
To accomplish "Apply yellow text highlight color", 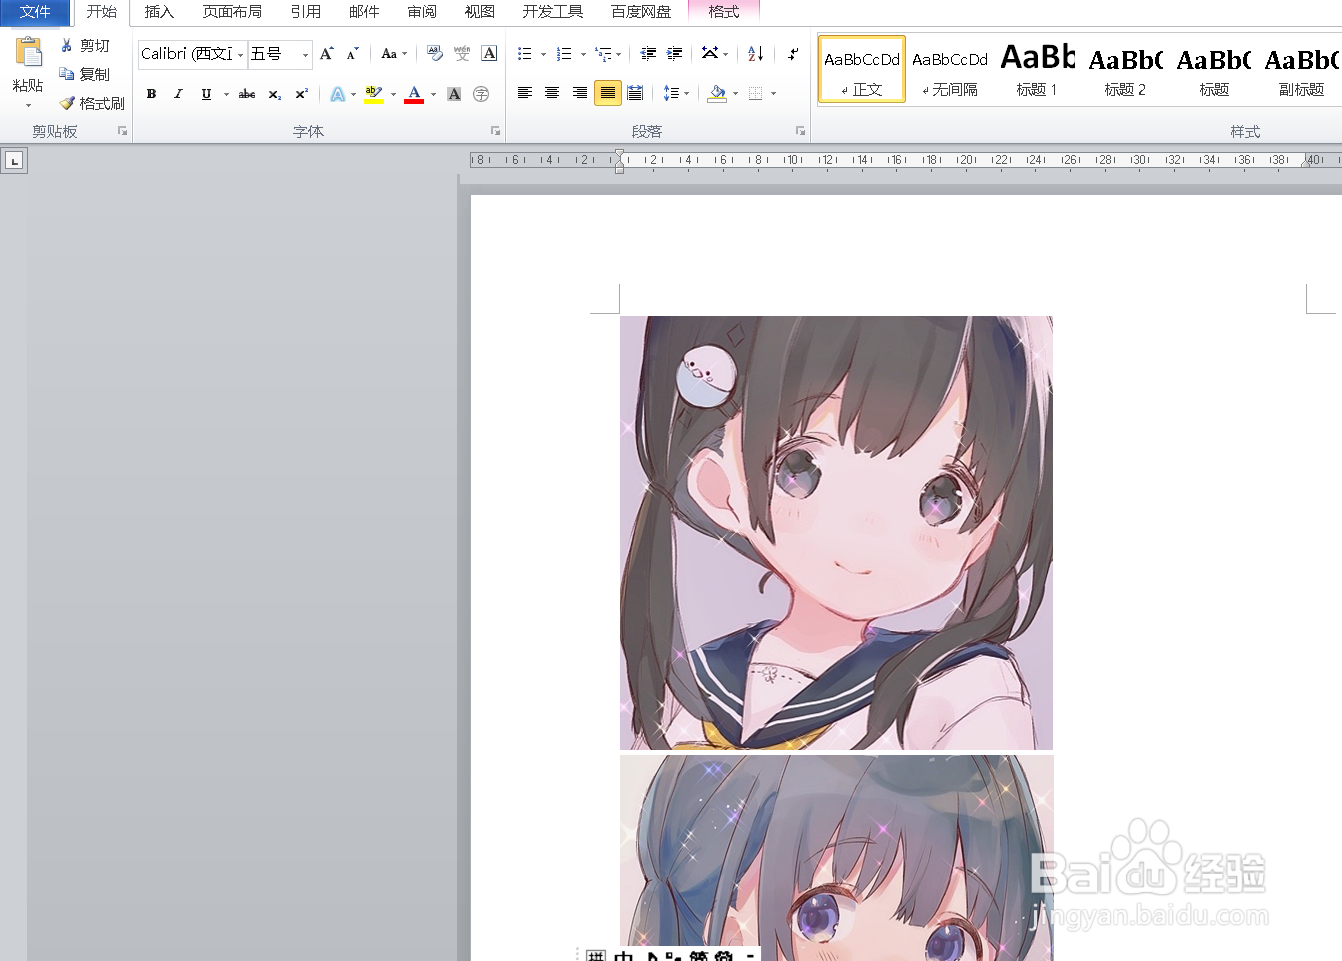I will (x=374, y=94).
